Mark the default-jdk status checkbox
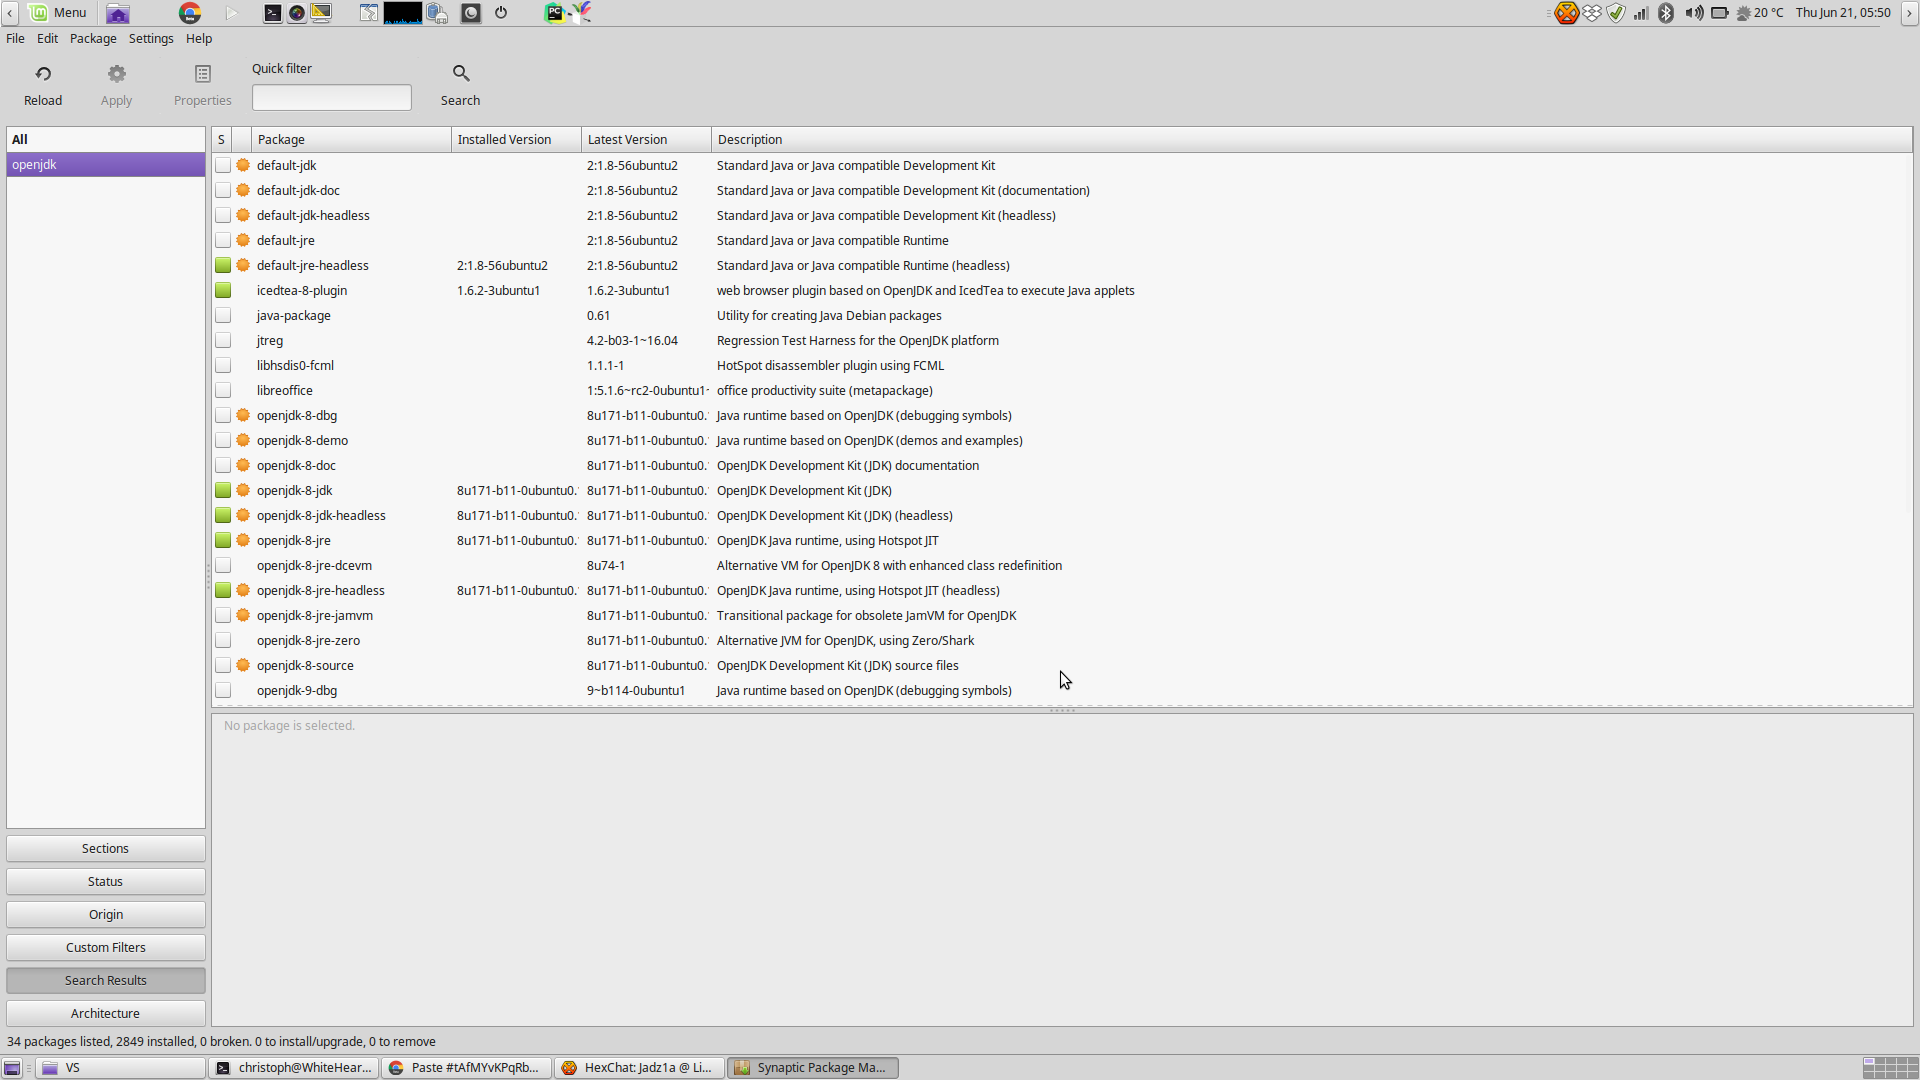This screenshot has height=1080, width=1920. [x=223, y=165]
